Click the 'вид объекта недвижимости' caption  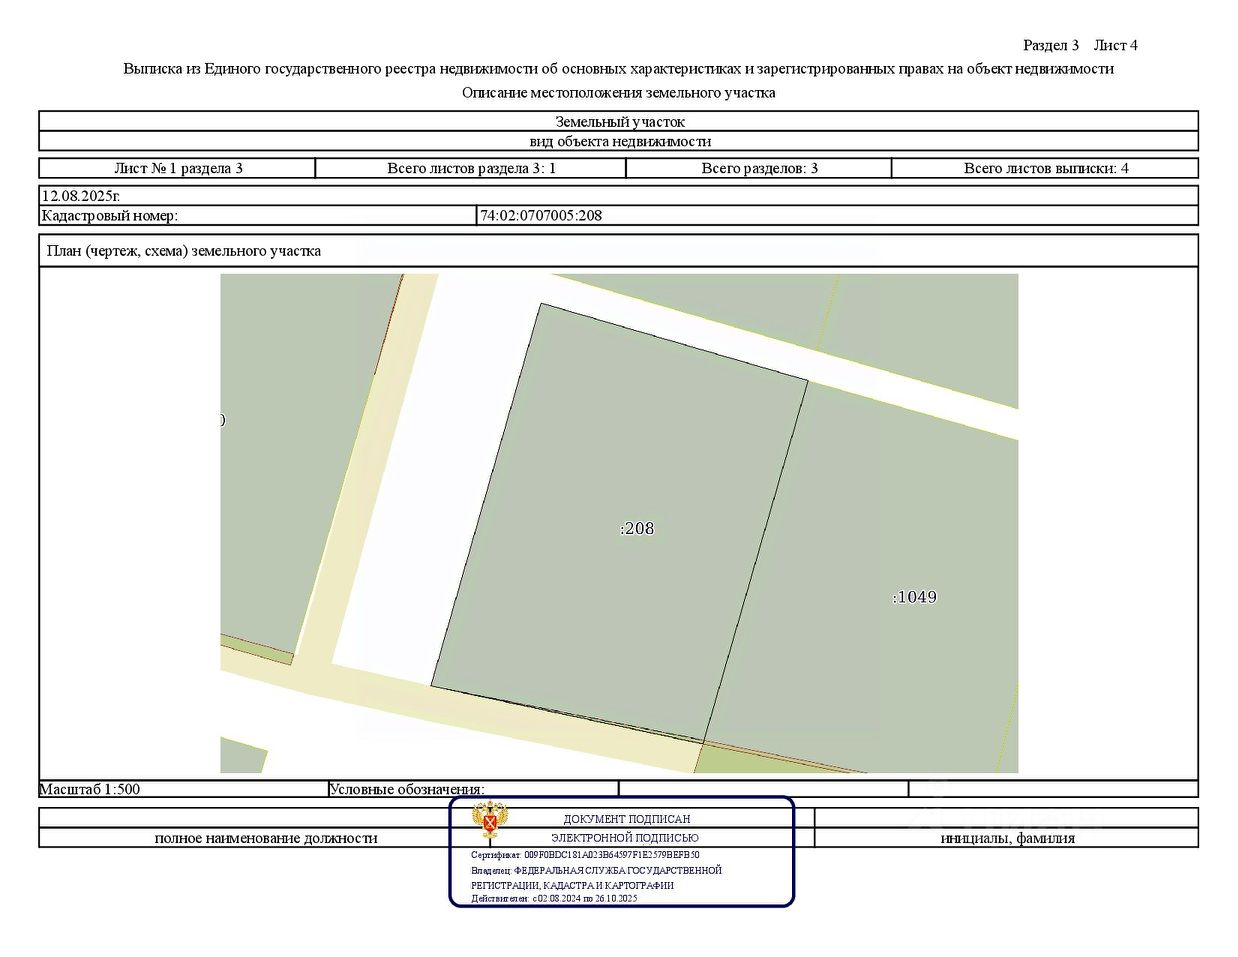(620, 141)
